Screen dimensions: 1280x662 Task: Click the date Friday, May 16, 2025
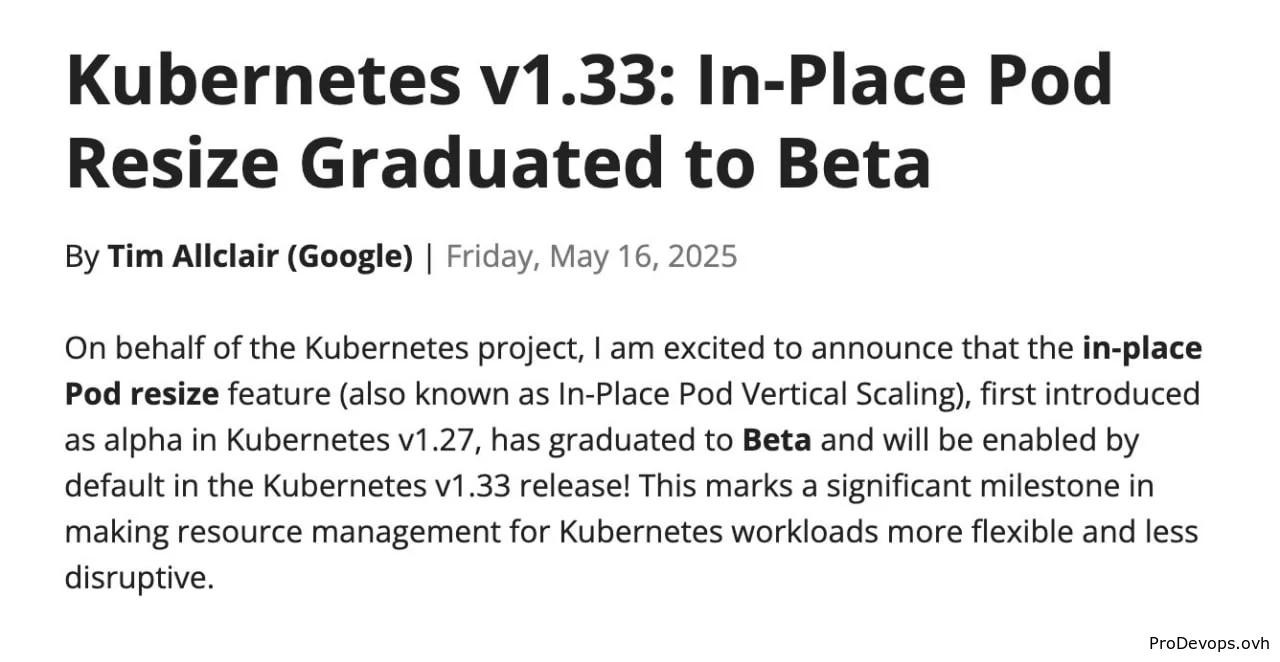click(591, 257)
